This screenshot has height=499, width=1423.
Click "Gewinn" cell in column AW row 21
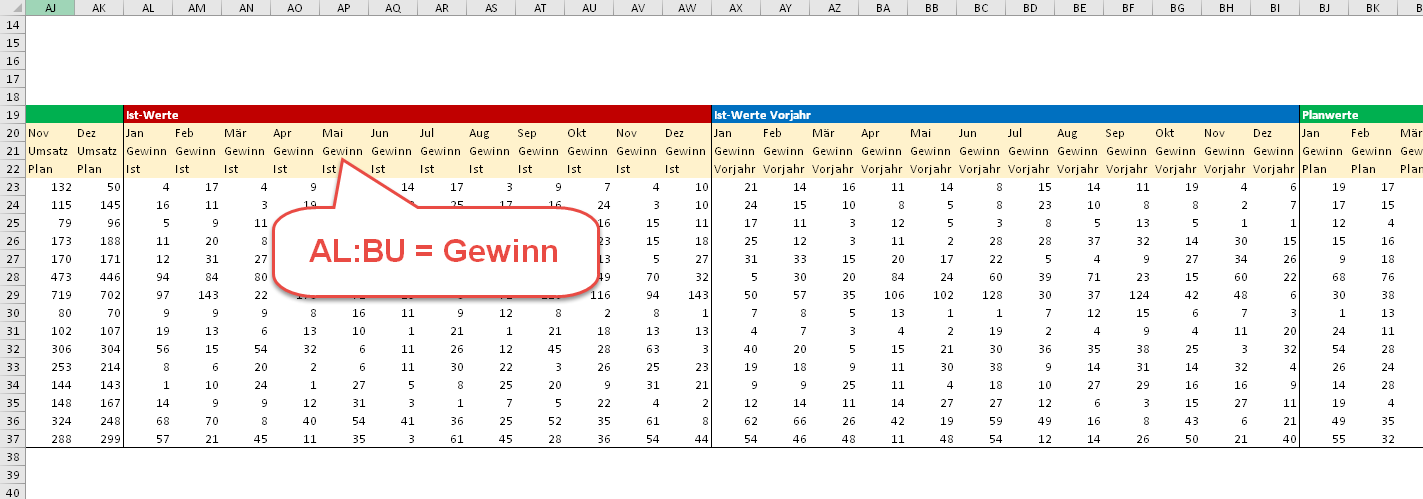pyautogui.click(x=686, y=151)
